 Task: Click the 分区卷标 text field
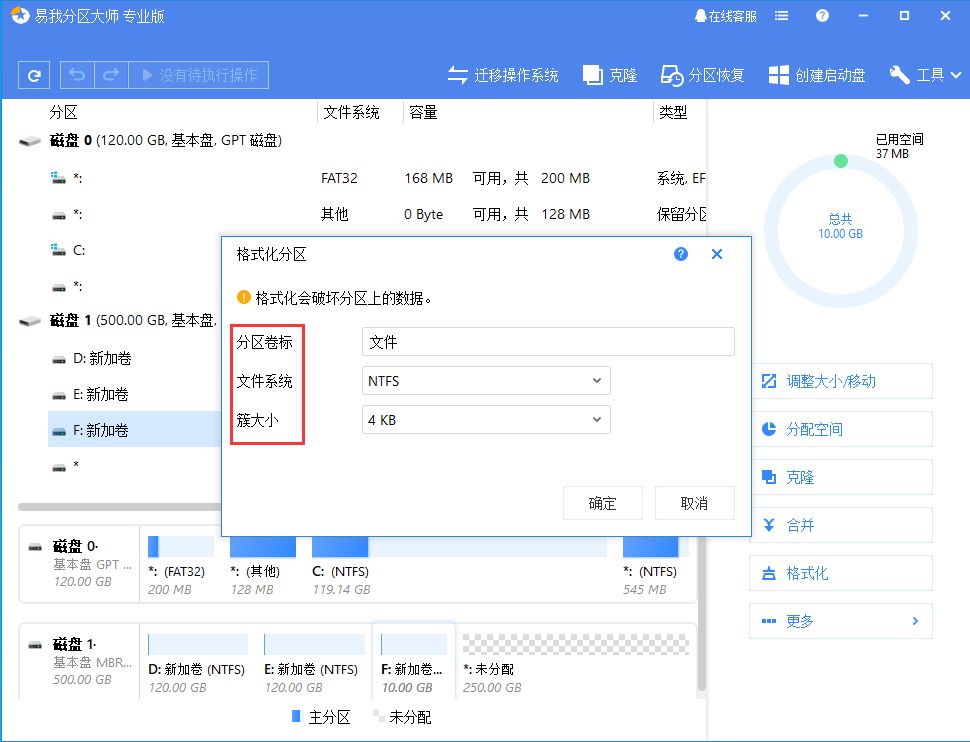(x=548, y=342)
